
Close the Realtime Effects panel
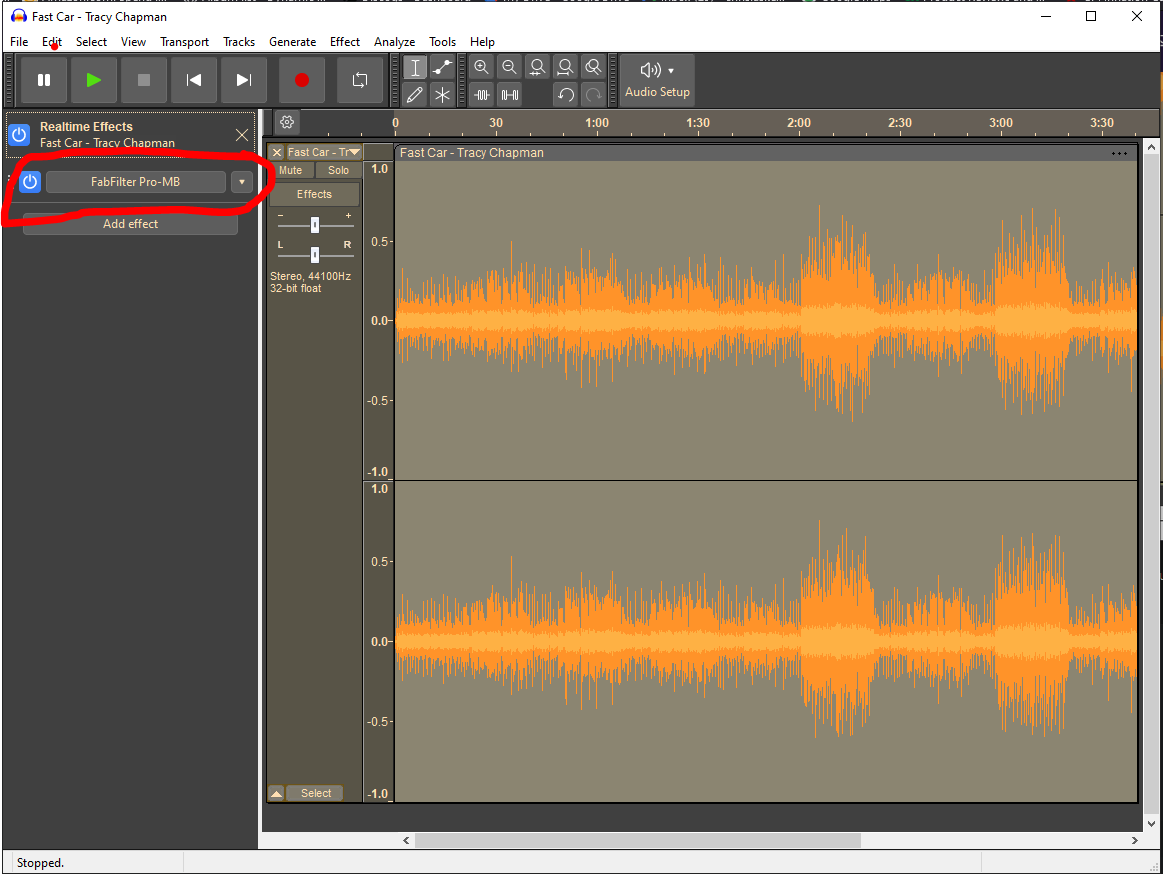coord(242,135)
